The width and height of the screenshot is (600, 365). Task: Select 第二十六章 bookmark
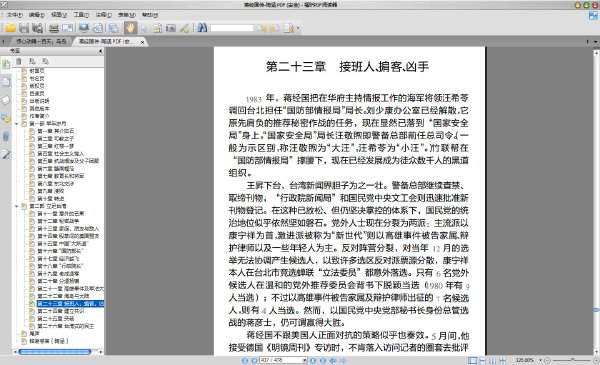65,326
